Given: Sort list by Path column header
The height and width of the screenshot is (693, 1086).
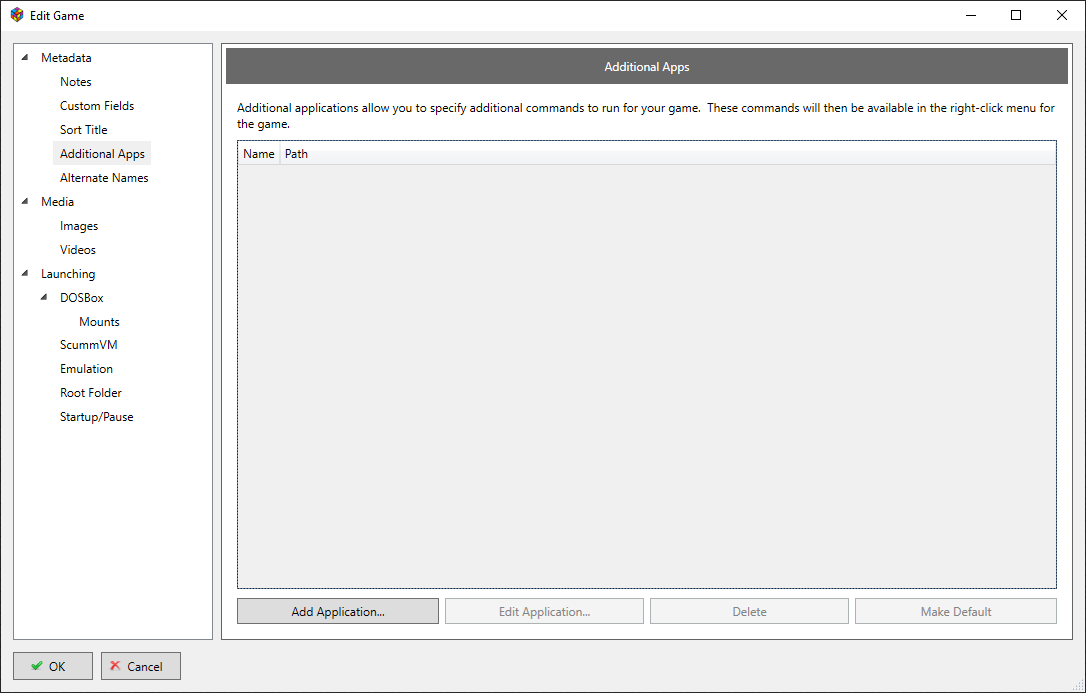Looking at the screenshot, I should (296, 154).
